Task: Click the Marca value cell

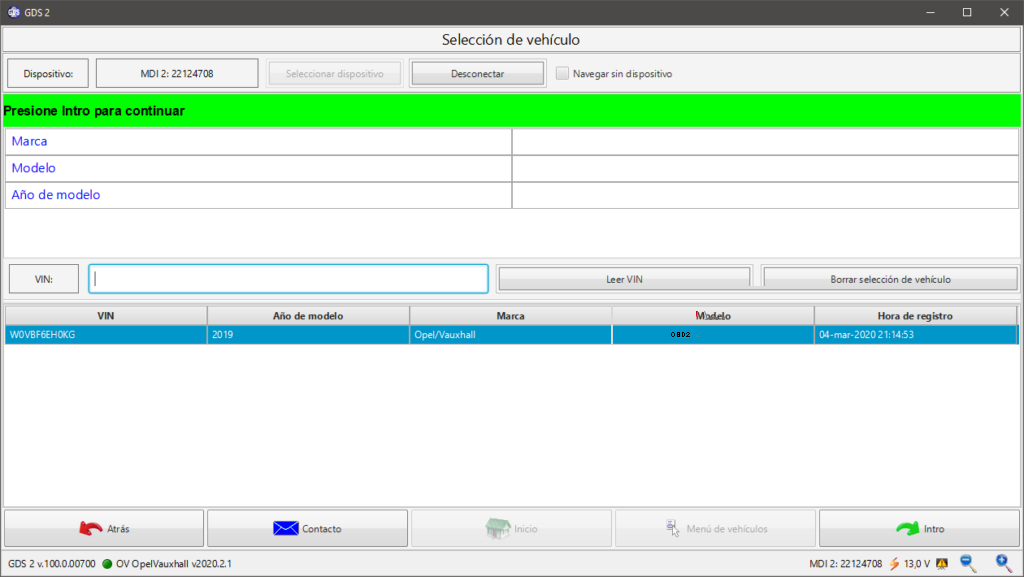Action: pyautogui.click(x=765, y=142)
